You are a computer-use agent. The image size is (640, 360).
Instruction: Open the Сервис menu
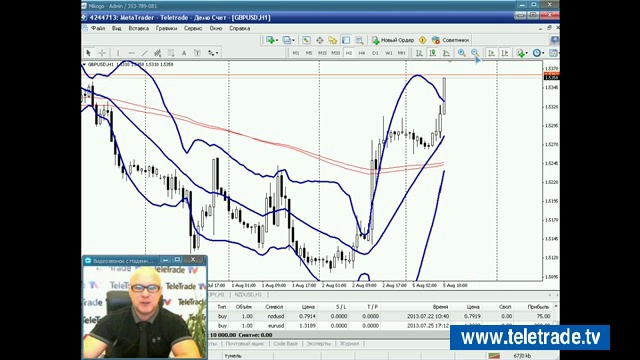pos(193,28)
